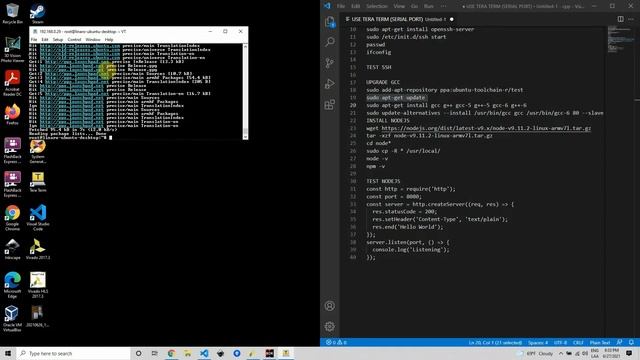Screen dimensions: 640x360
Task: Click the Ln 20, Col 1 status entry
Action: [495, 342]
